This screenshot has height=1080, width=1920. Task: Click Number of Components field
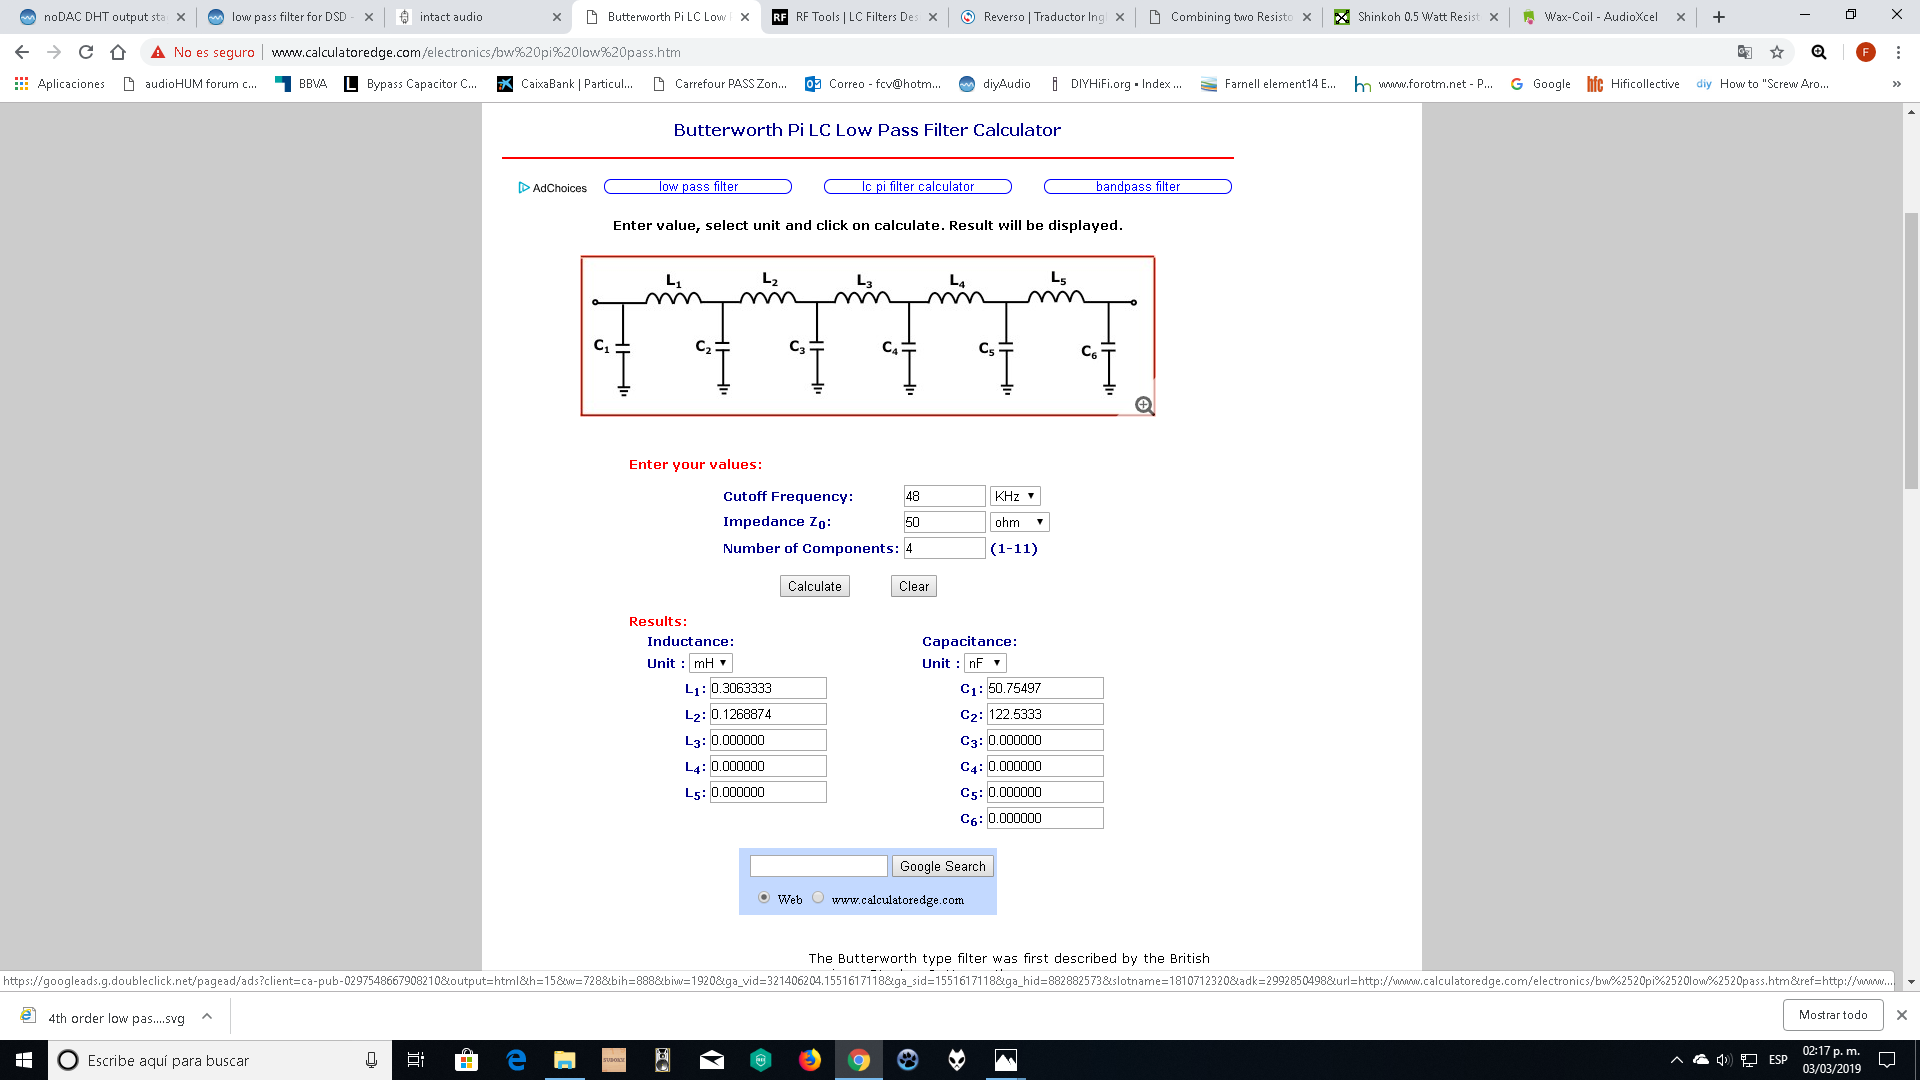point(944,548)
